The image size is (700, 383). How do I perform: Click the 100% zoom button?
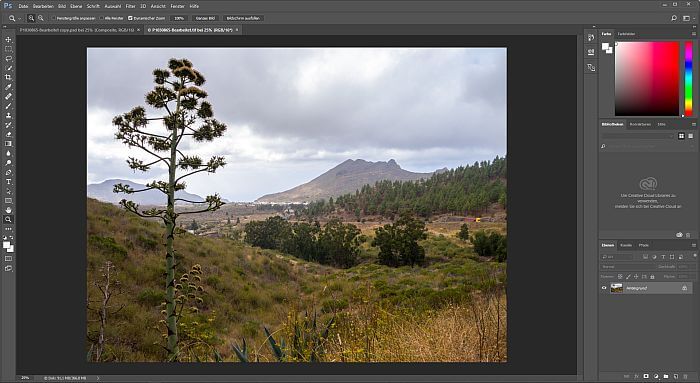tap(179, 18)
